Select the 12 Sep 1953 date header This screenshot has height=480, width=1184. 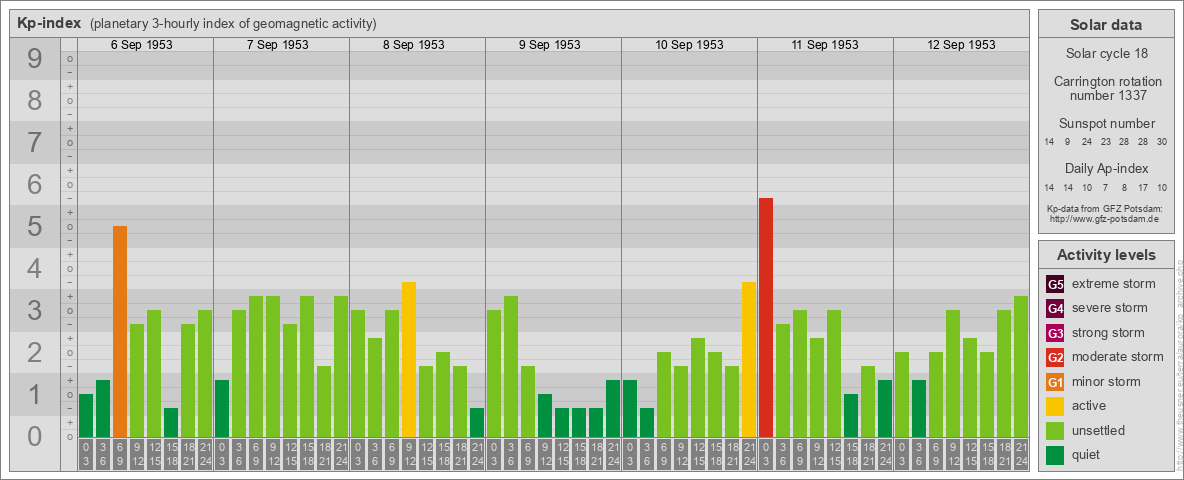[961, 45]
